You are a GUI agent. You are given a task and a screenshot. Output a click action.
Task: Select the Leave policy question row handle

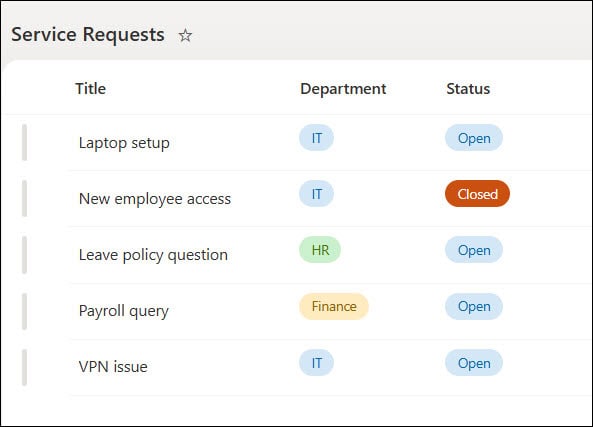(x=25, y=255)
